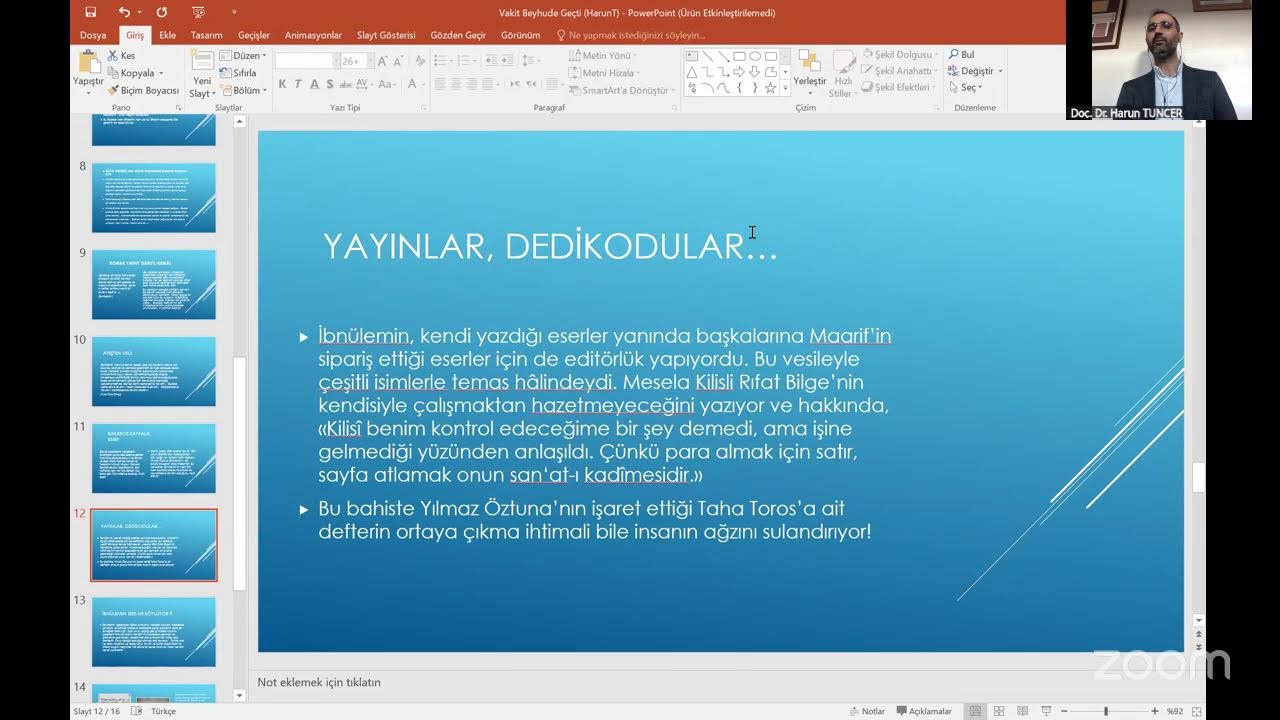The image size is (1280, 720).
Task: Click zoom in plus button
Action: (1154, 711)
